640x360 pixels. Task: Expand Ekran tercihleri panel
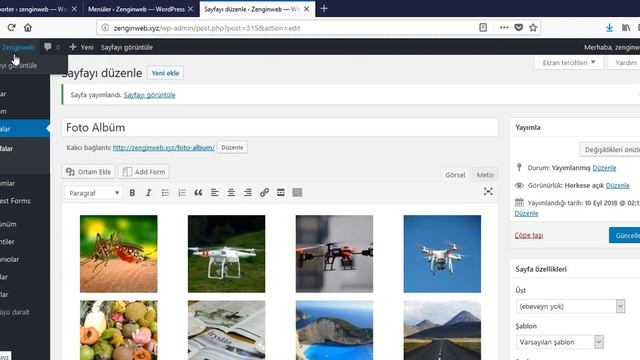(569, 62)
